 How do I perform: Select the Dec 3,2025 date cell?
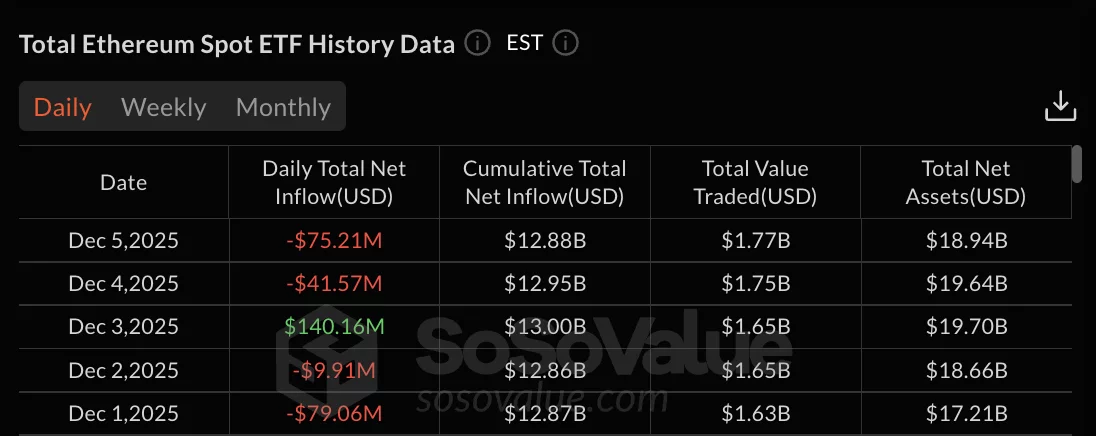click(x=124, y=327)
